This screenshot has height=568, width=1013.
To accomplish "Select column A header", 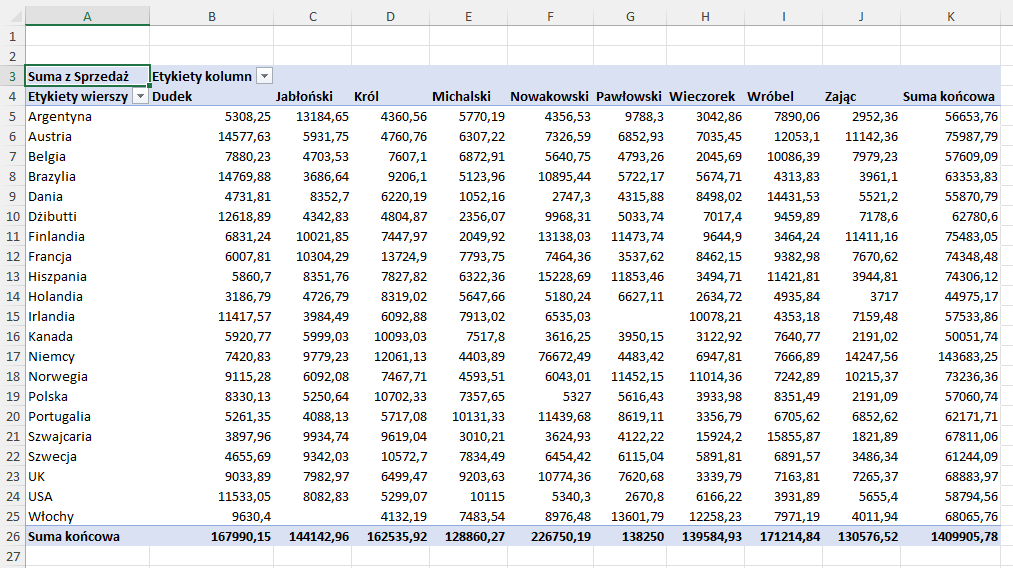I will [87, 16].
